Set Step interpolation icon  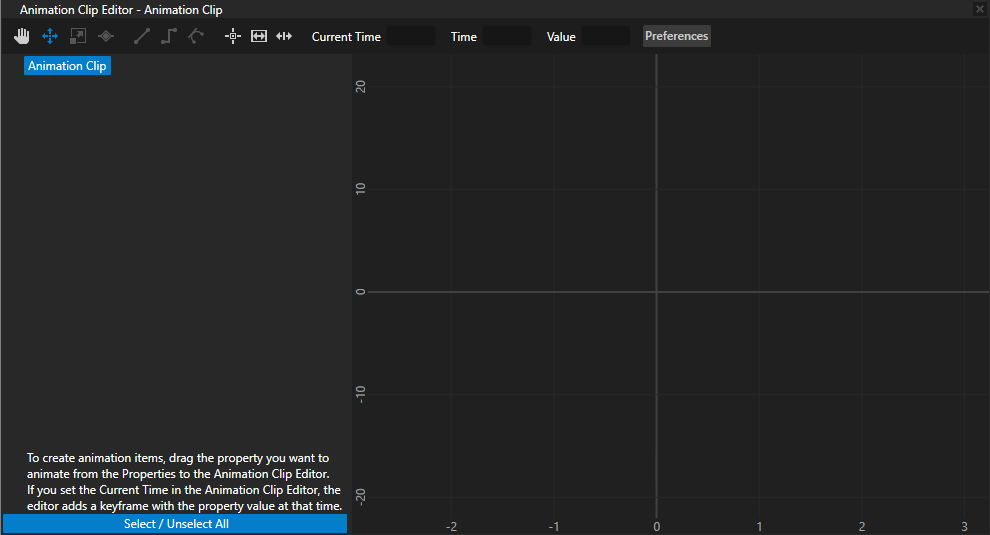tap(169, 36)
